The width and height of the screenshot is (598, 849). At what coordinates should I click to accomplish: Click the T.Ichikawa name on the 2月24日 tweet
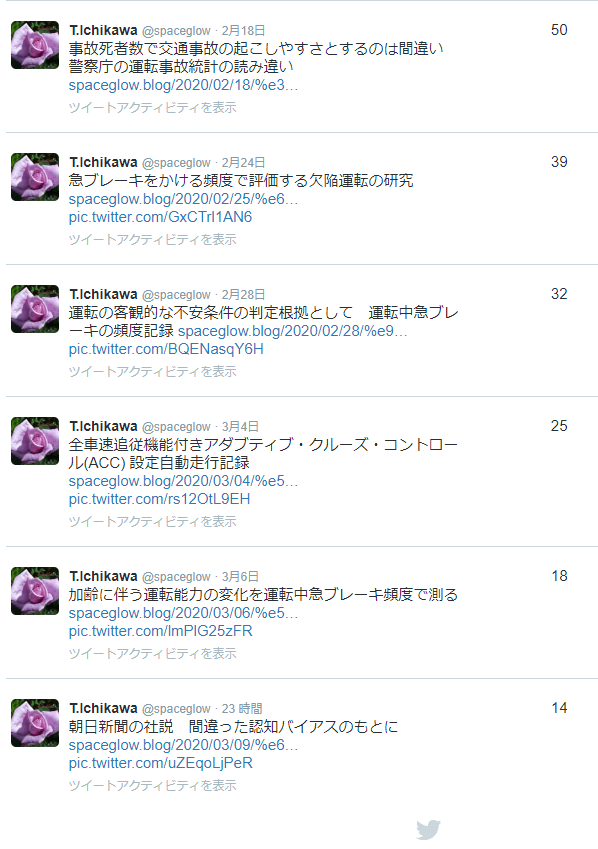point(103,162)
